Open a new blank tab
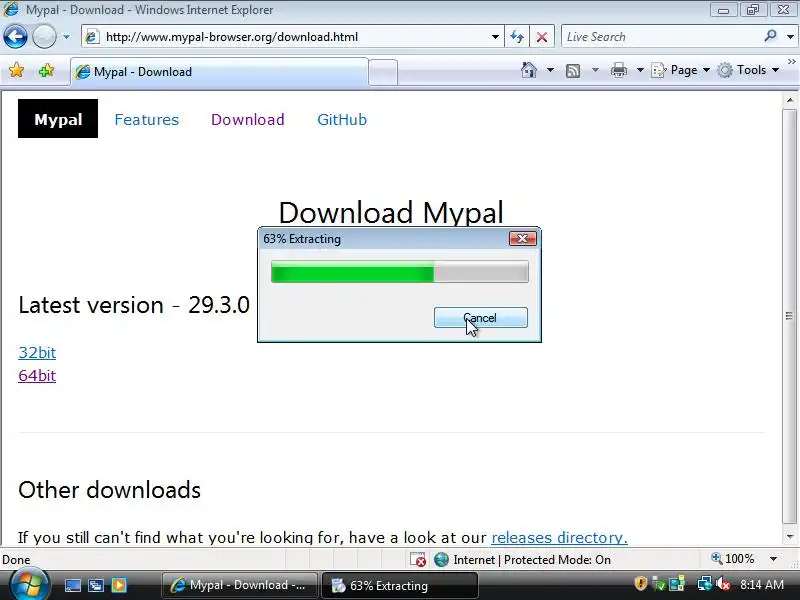The image size is (800, 600). click(x=383, y=72)
